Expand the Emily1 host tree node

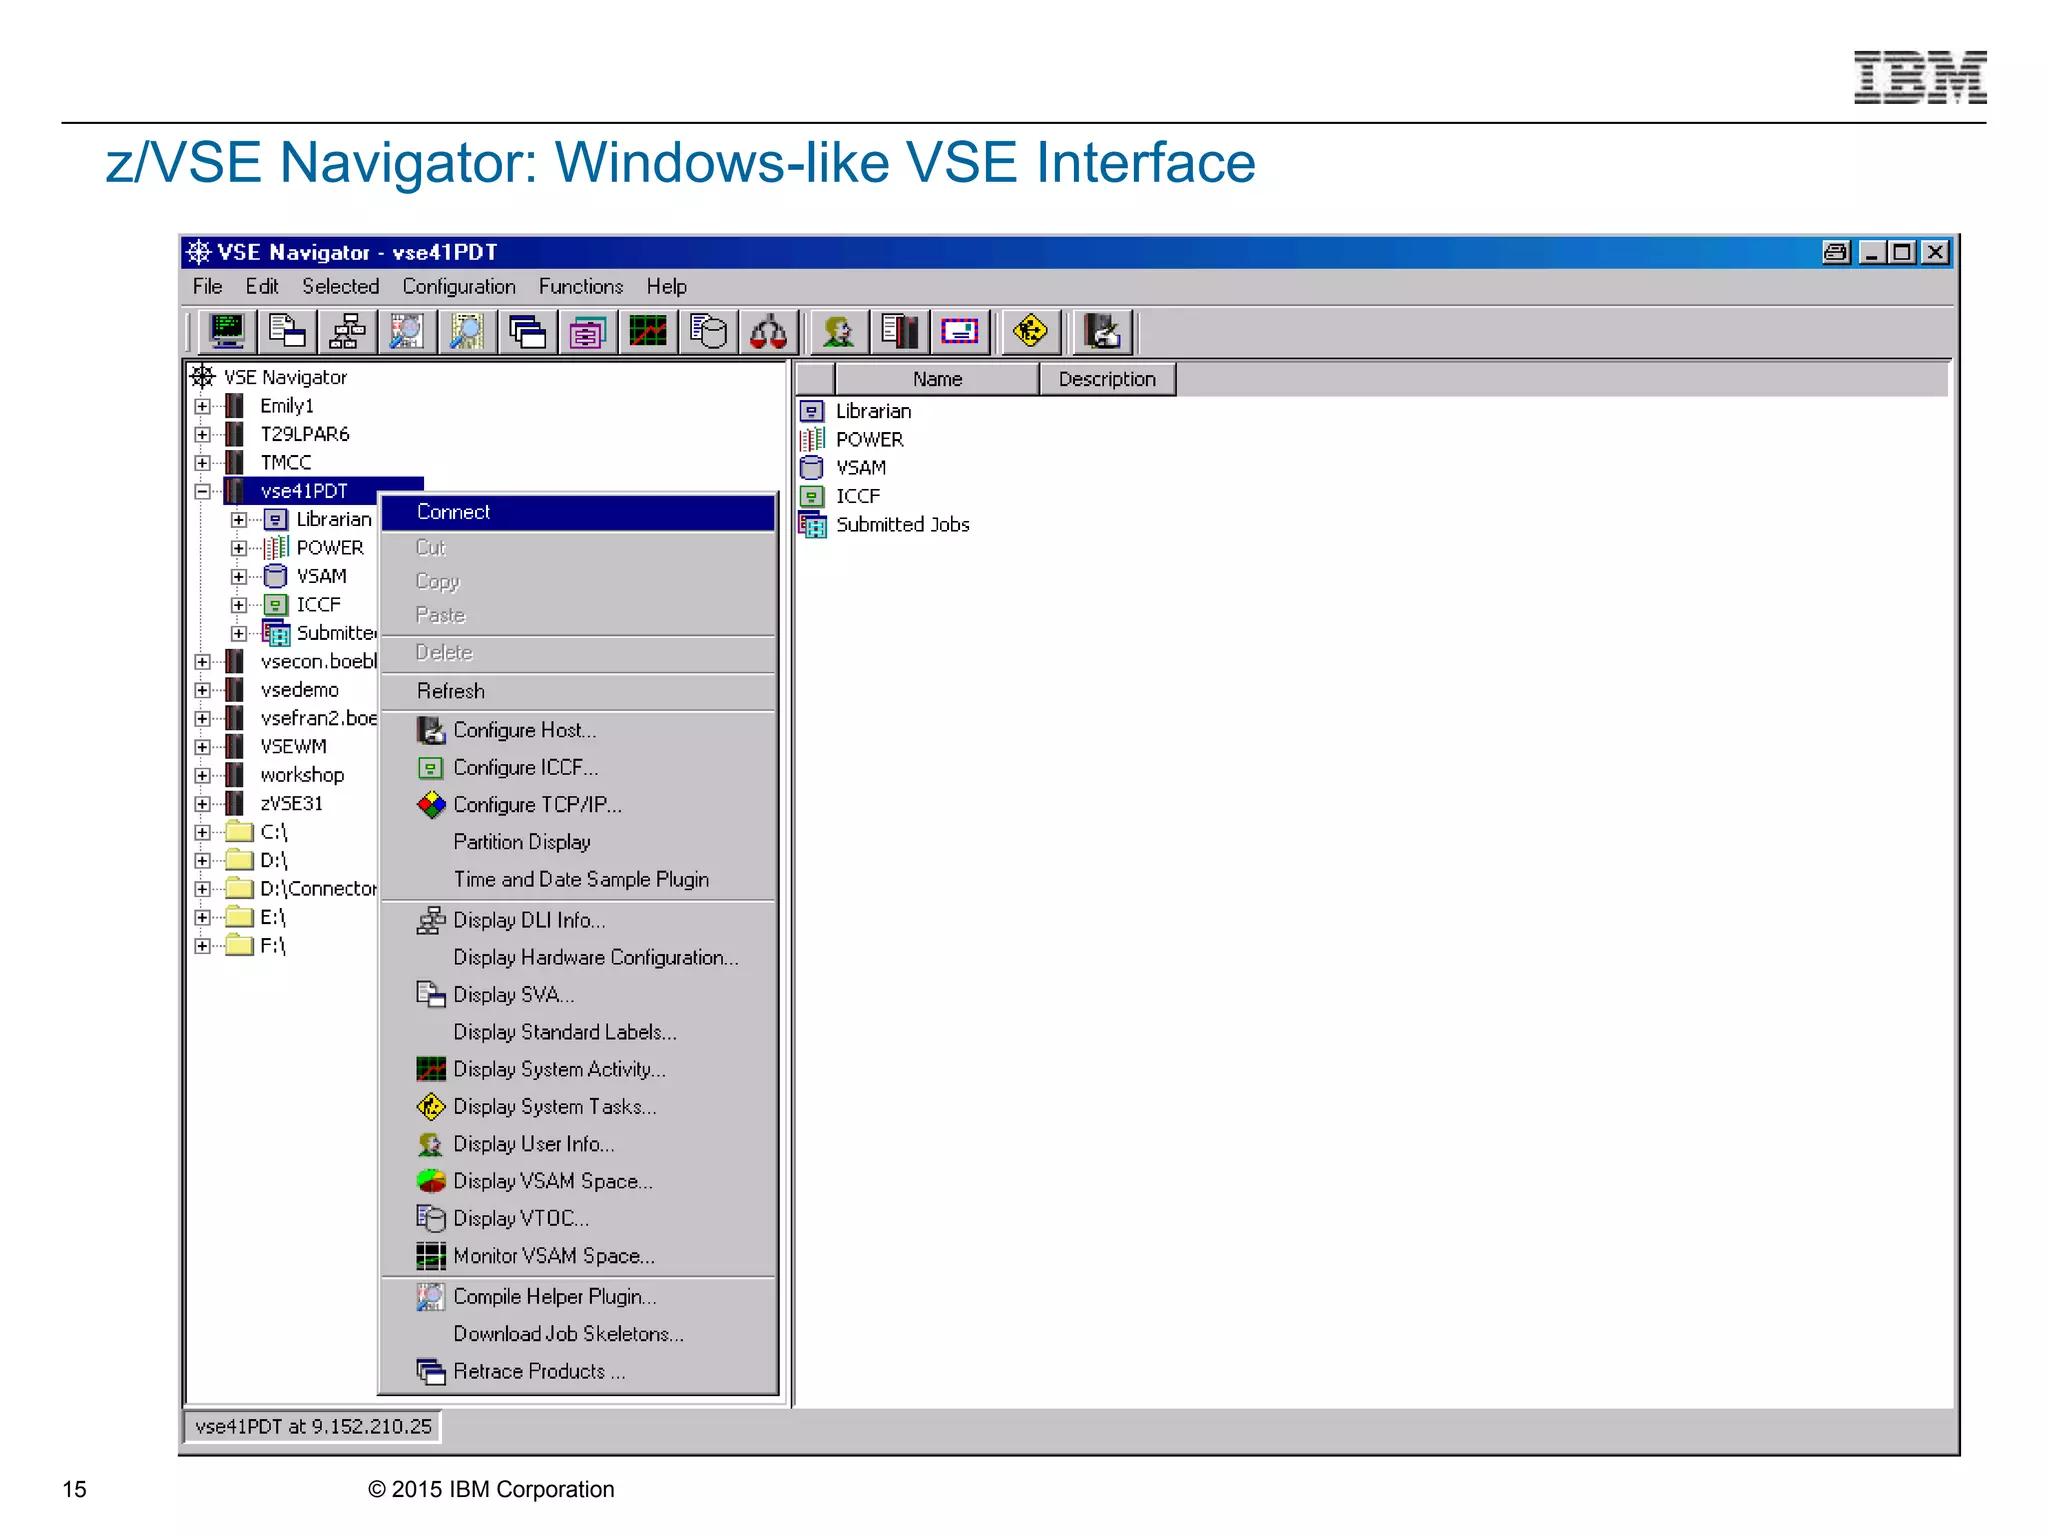pyautogui.click(x=203, y=406)
